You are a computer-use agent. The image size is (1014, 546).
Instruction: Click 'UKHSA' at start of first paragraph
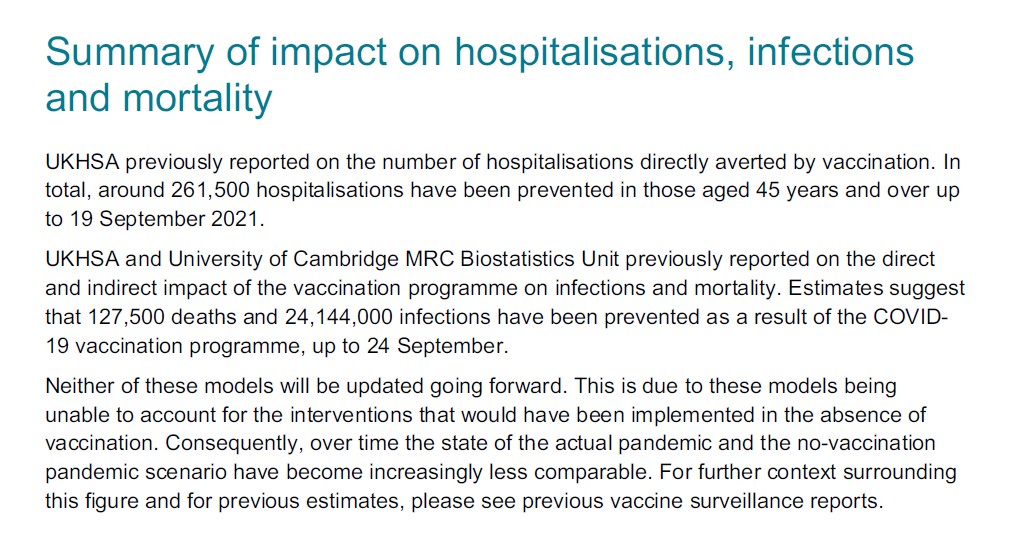tap(82, 162)
